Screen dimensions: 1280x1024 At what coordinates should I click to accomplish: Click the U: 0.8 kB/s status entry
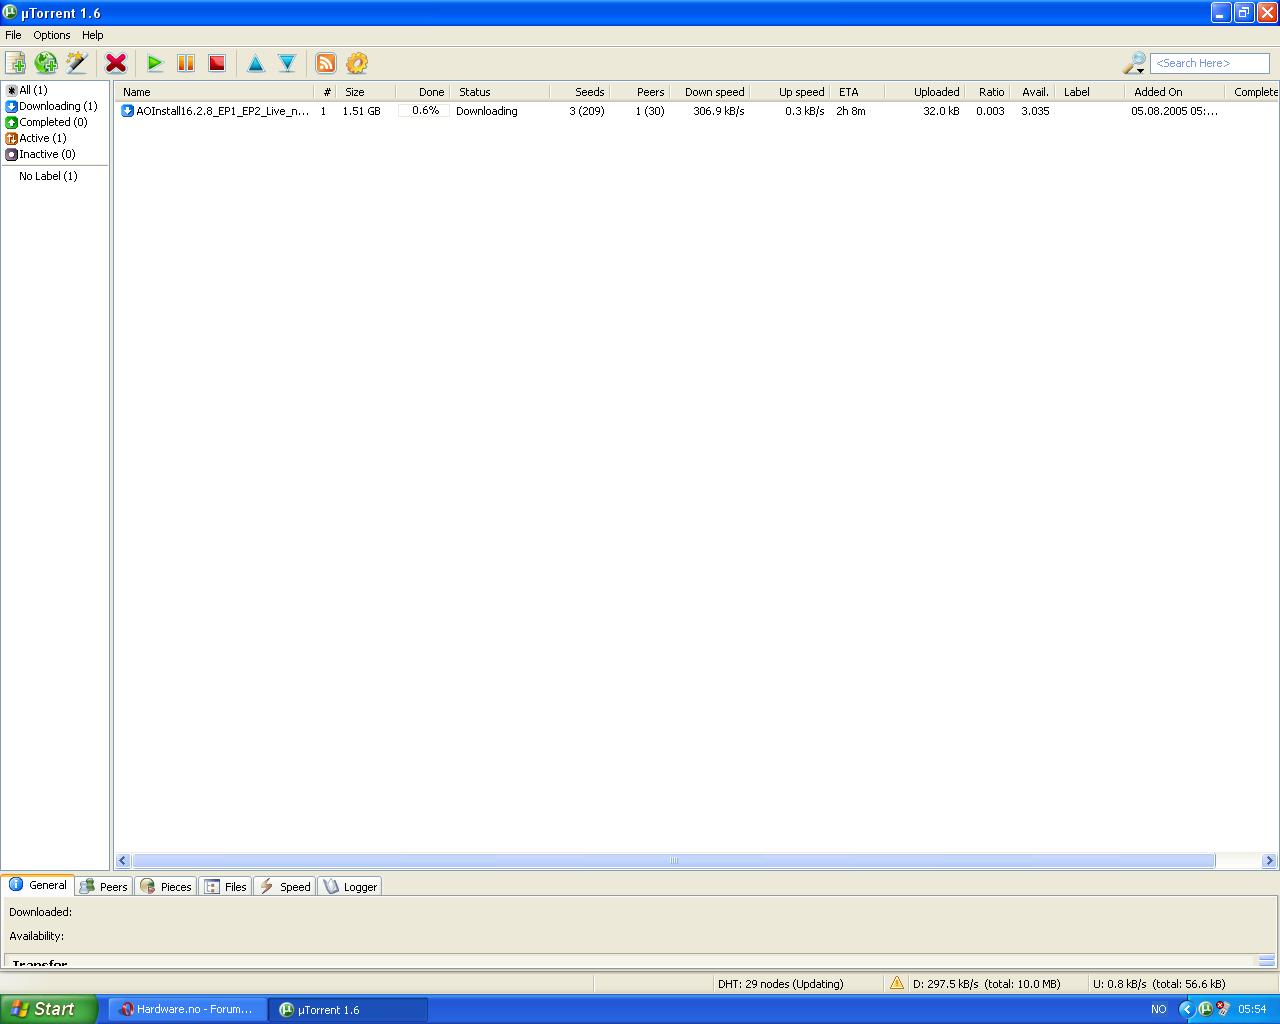pos(1159,984)
